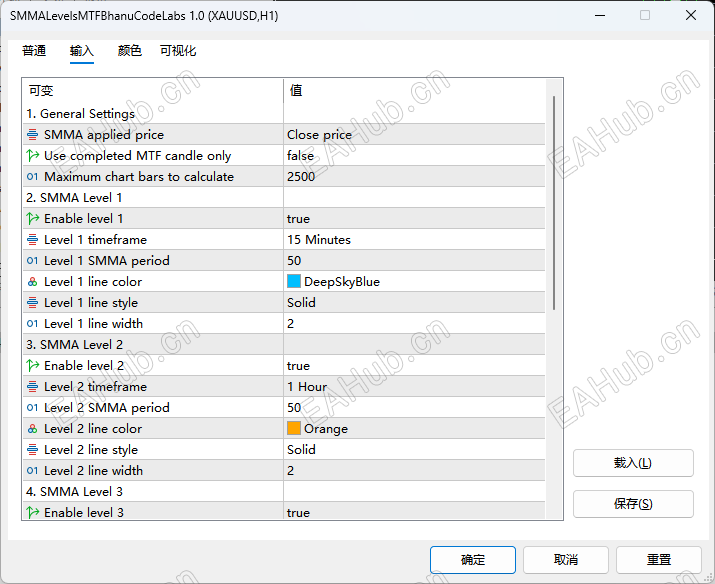Open the SMMA applied price Close price dropdown
Screen dimensions: 715x584
414,135
